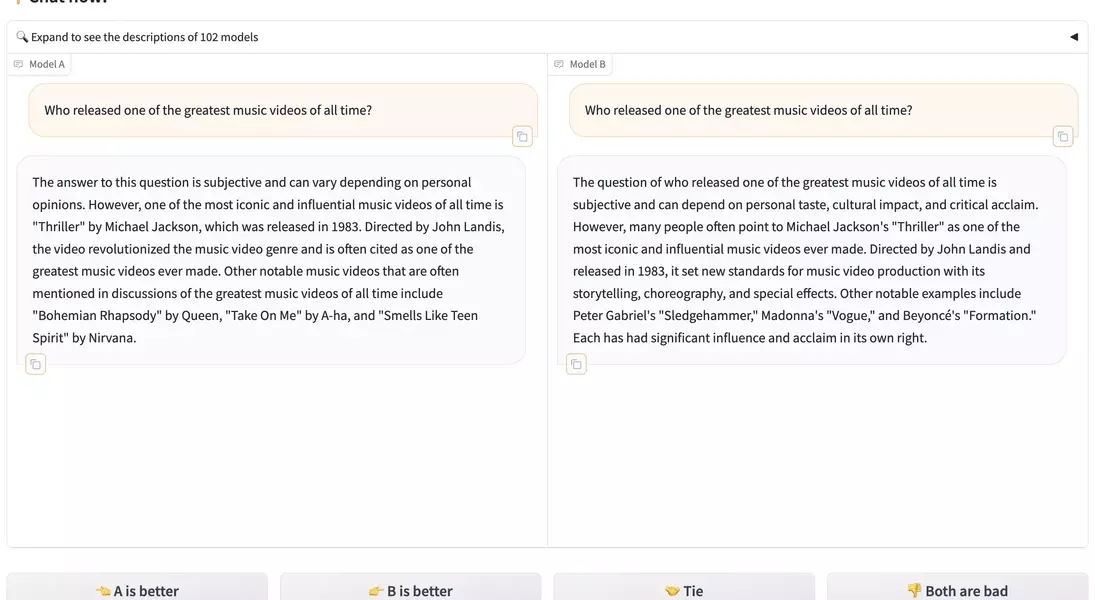This screenshot has height=600, width=1095.
Task: Vote that B is better
Action: tap(410, 590)
